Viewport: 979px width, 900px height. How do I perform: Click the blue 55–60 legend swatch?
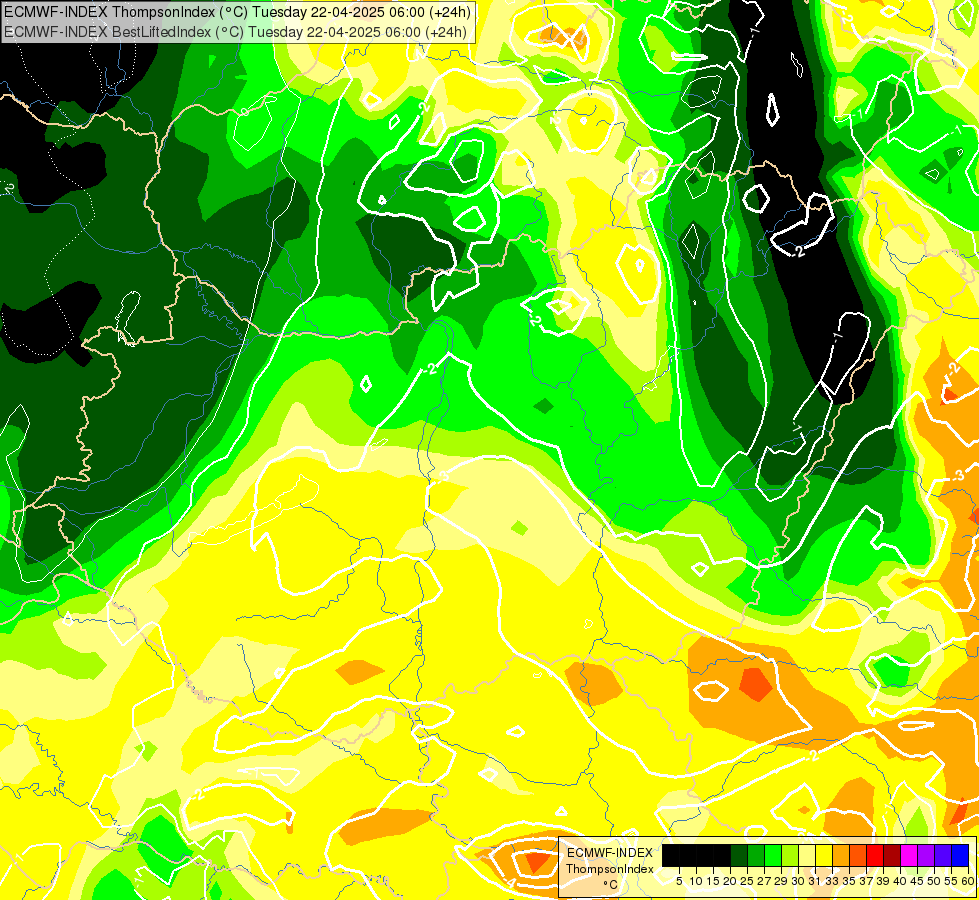pos(960,855)
